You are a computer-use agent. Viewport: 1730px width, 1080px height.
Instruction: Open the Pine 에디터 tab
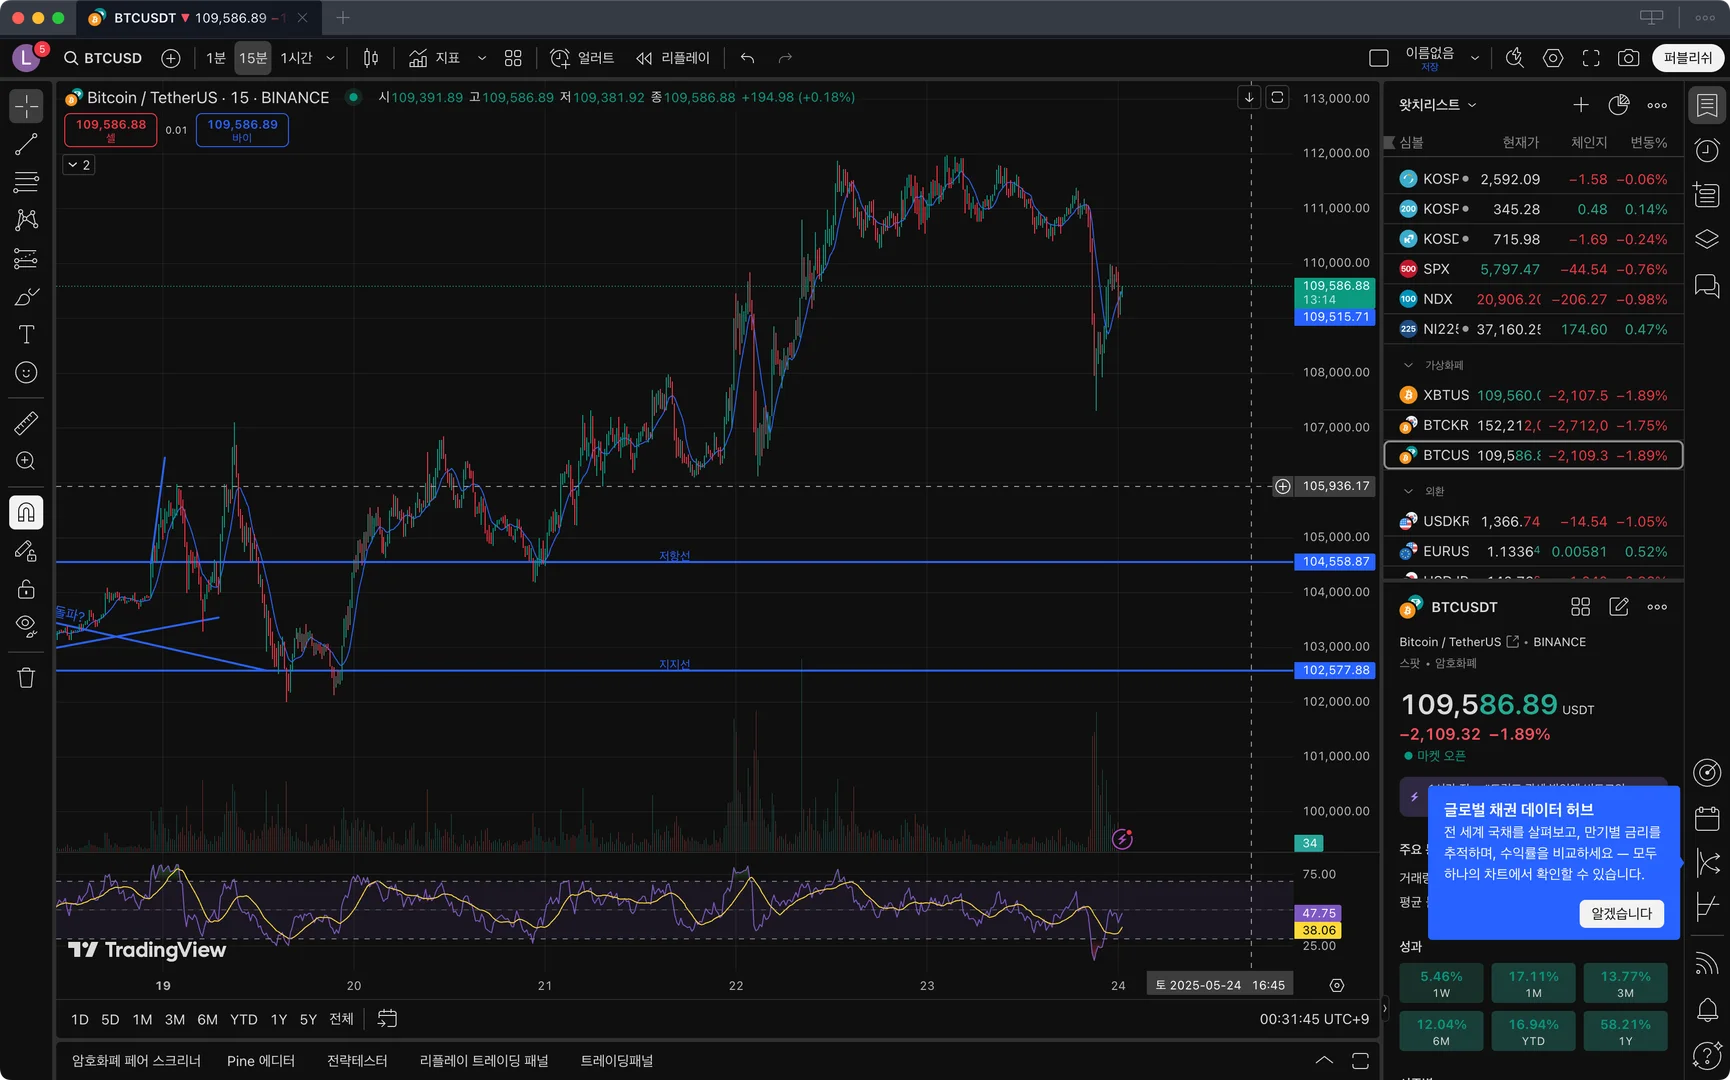point(260,1061)
